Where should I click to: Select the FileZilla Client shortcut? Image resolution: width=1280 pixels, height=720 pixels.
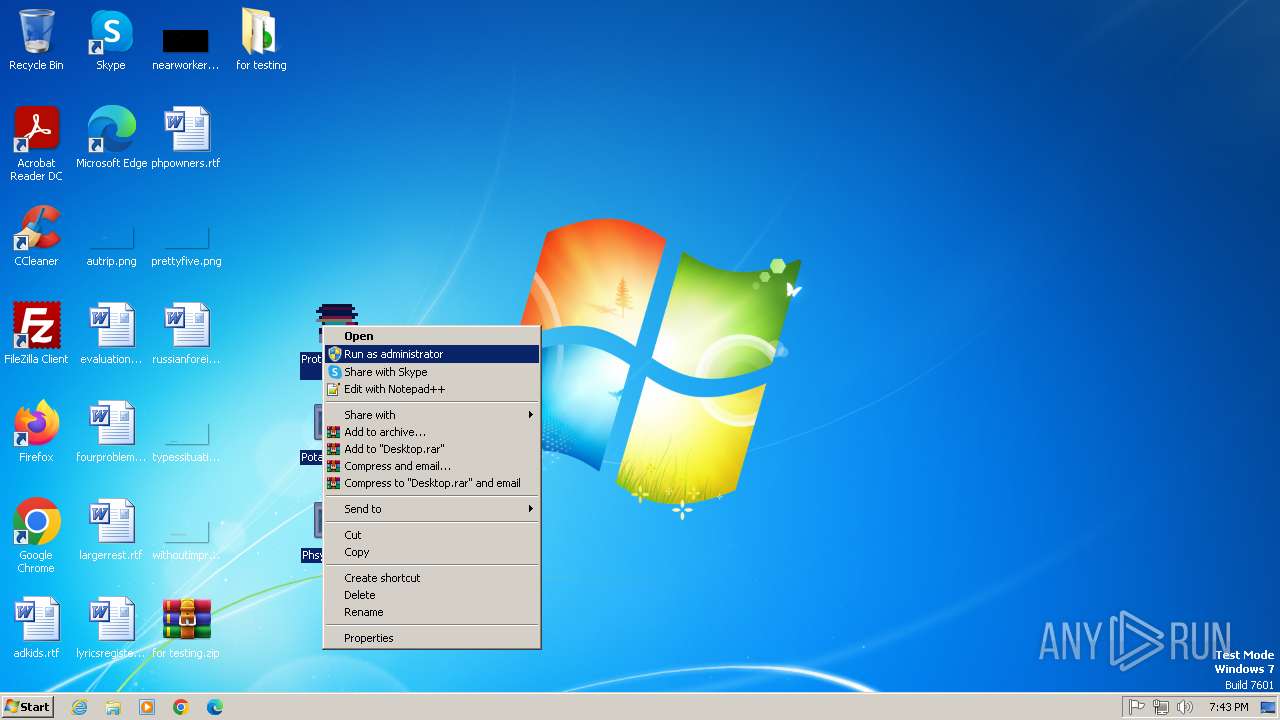pos(36,334)
